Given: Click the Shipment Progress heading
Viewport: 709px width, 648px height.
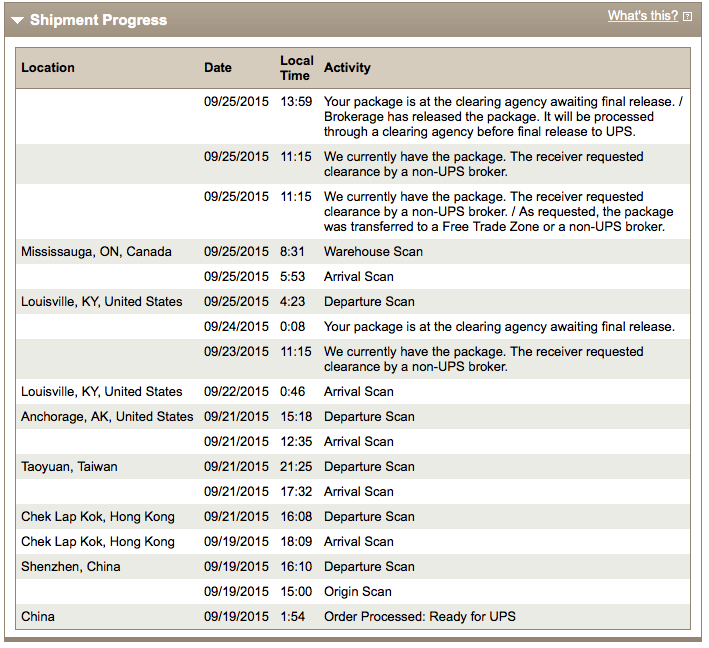Looking at the screenshot, I should [99, 20].
